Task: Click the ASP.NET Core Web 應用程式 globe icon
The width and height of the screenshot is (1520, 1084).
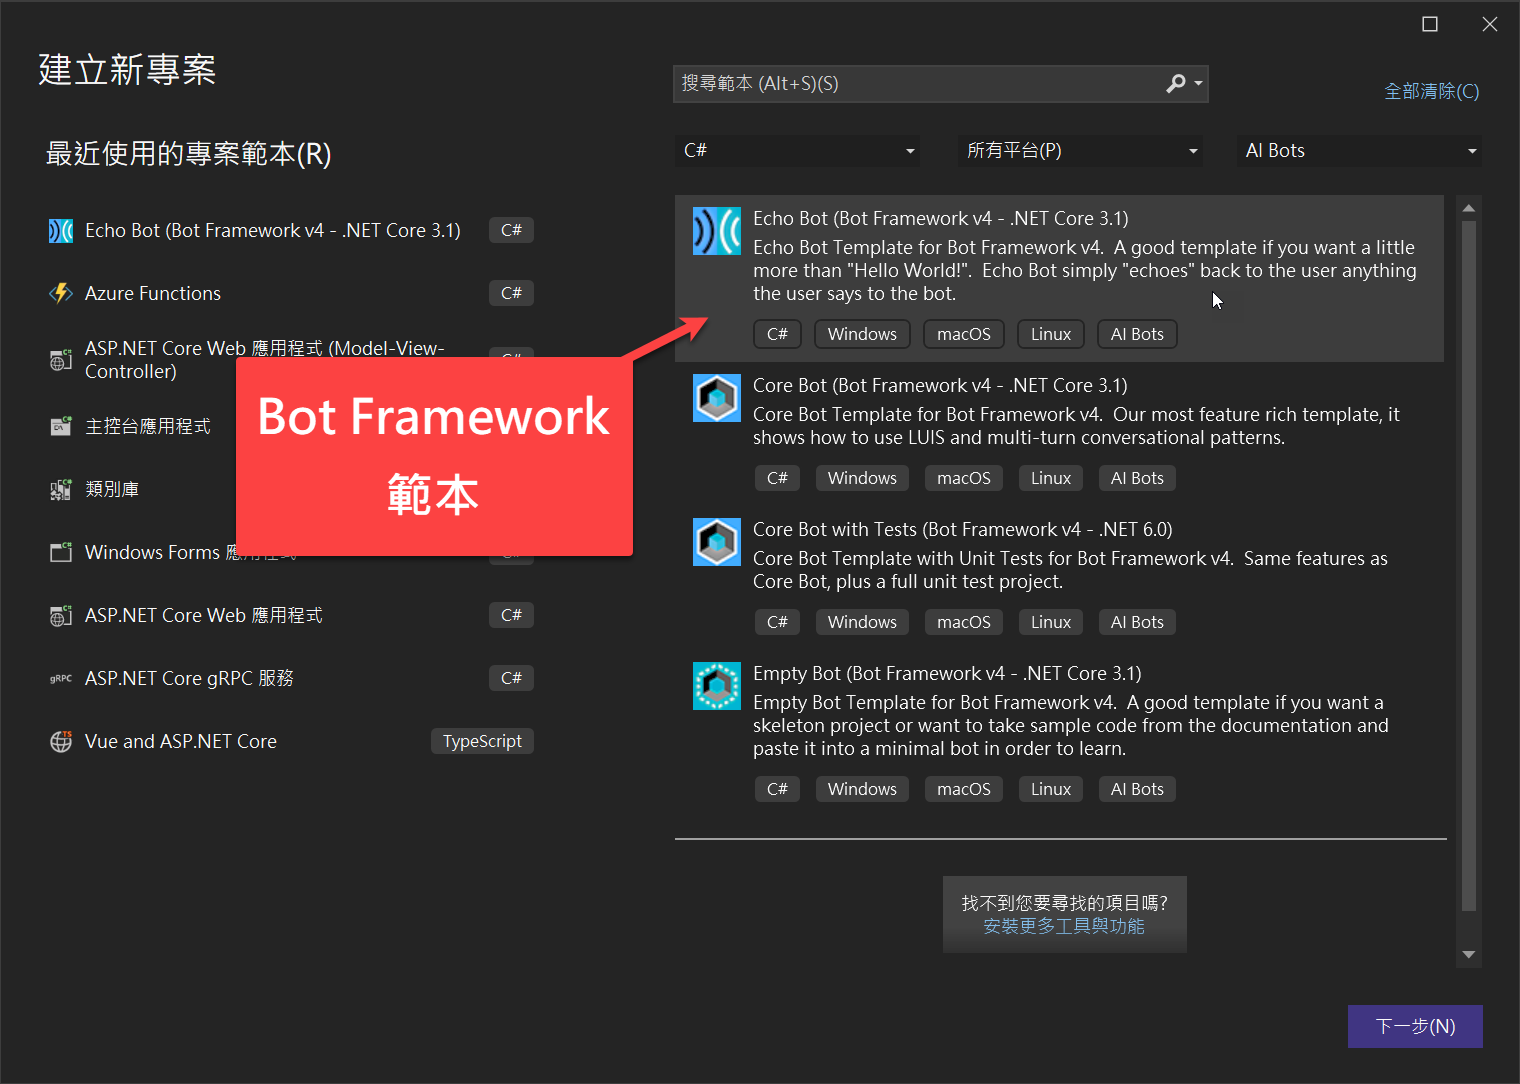Action: point(61,616)
